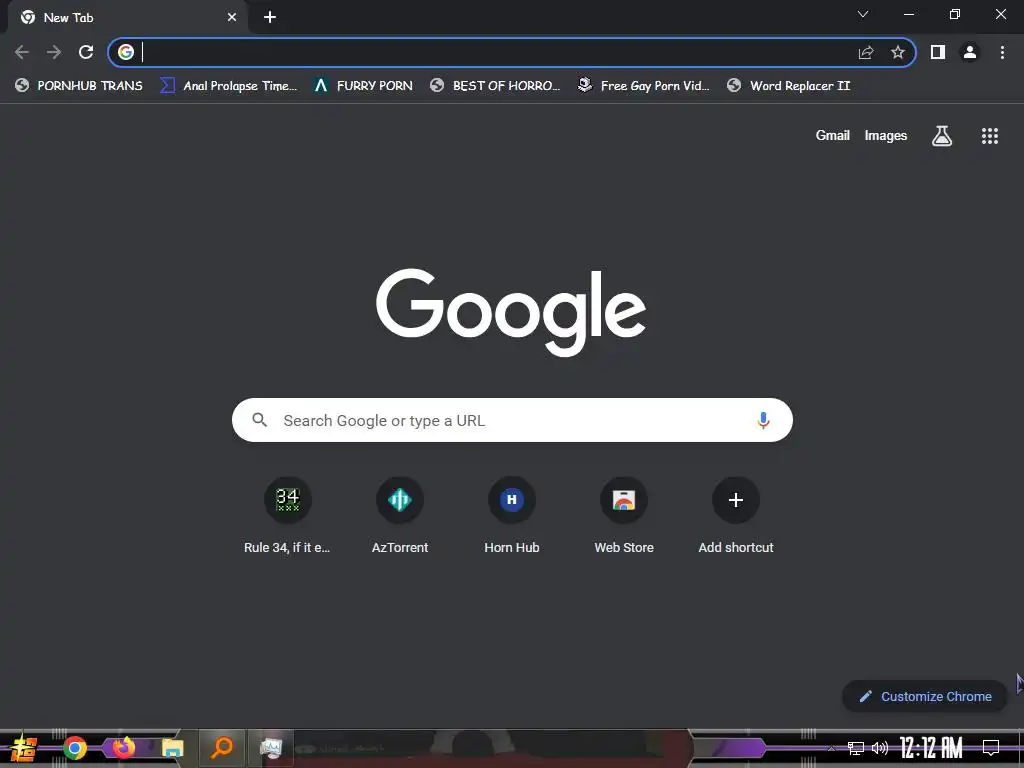The width and height of the screenshot is (1024, 768).
Task: Open the notification center icon
Action: pyautogui.click(x=991, y=748)
